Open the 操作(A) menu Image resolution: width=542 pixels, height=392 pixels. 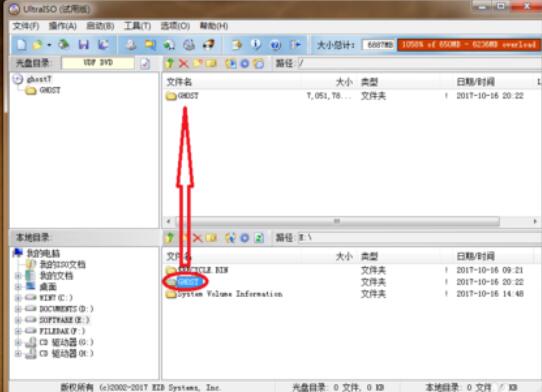pos(63,26)
